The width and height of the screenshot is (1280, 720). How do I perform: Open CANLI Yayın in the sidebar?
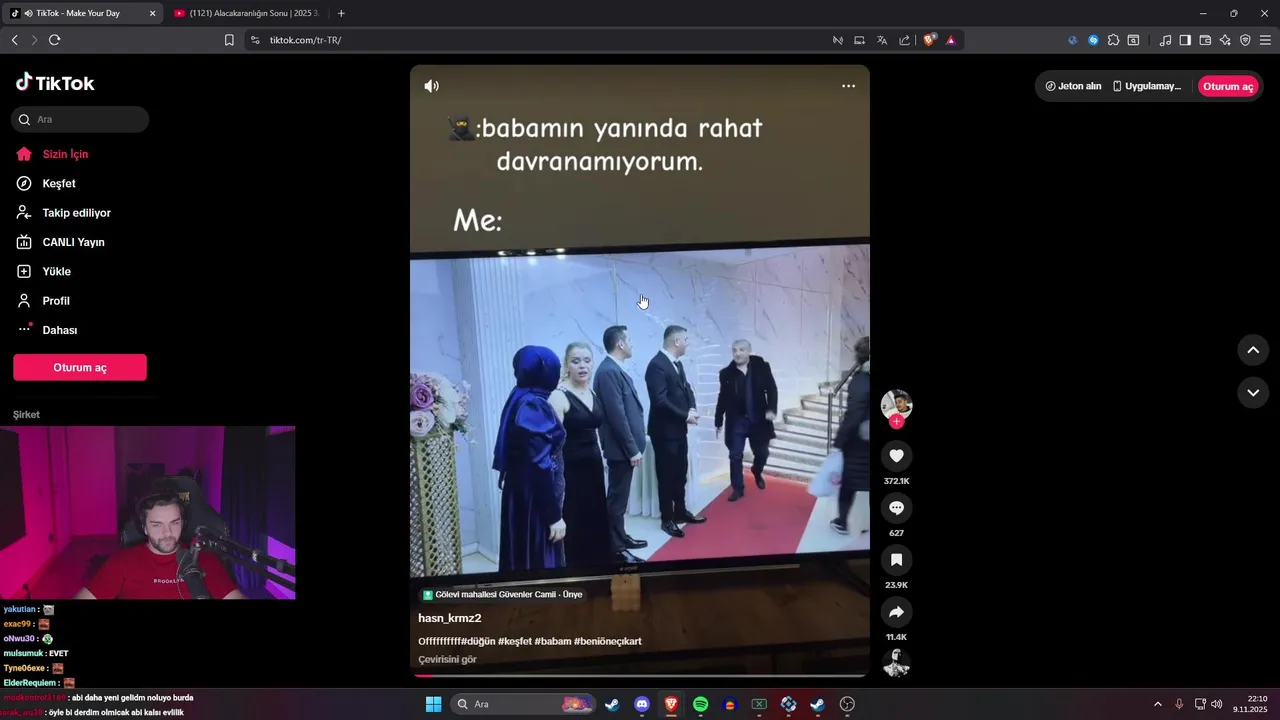pyautogui.click(x=73, y=242)
